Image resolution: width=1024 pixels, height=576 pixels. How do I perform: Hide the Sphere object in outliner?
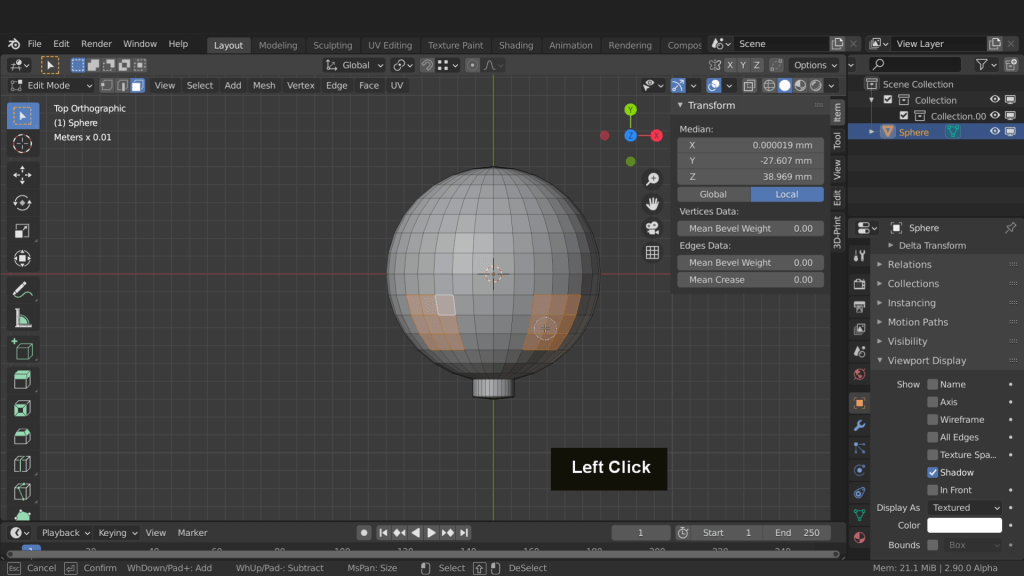click(x=995, y=132)
